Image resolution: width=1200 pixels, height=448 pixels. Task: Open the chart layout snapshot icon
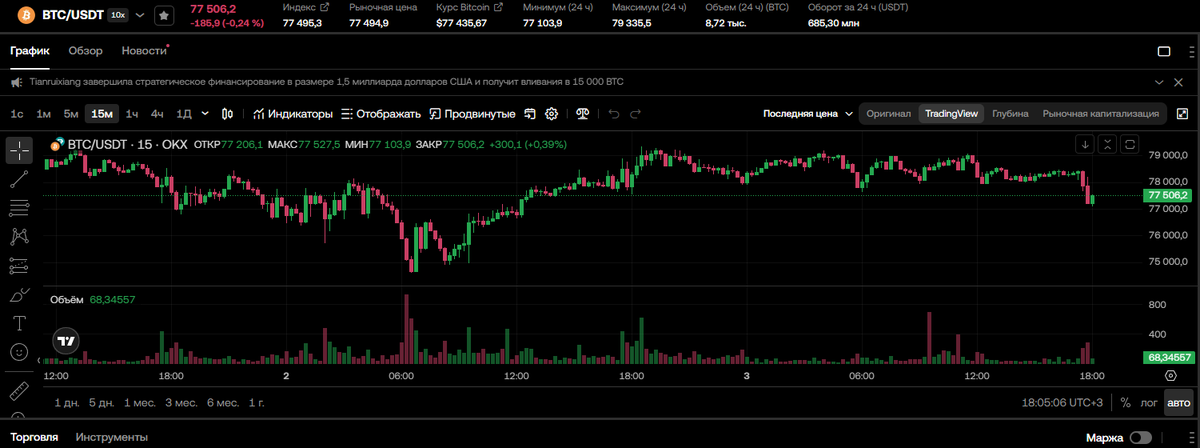click(530, 114)
